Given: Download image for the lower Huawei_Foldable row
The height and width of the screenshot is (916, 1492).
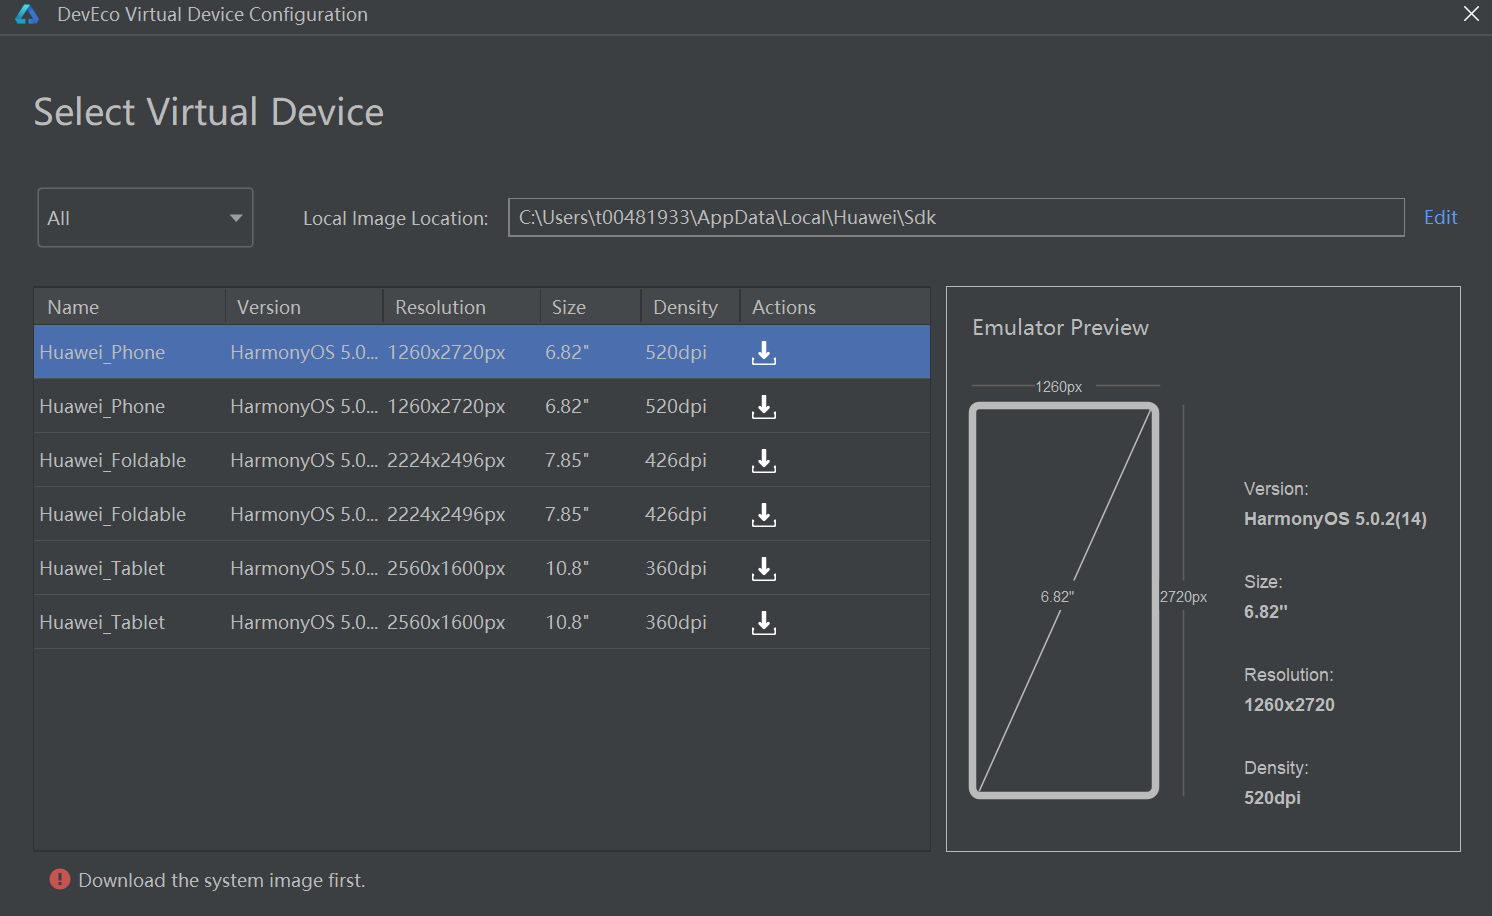Looking at the screenshot, I should click(x=764, y=514).
